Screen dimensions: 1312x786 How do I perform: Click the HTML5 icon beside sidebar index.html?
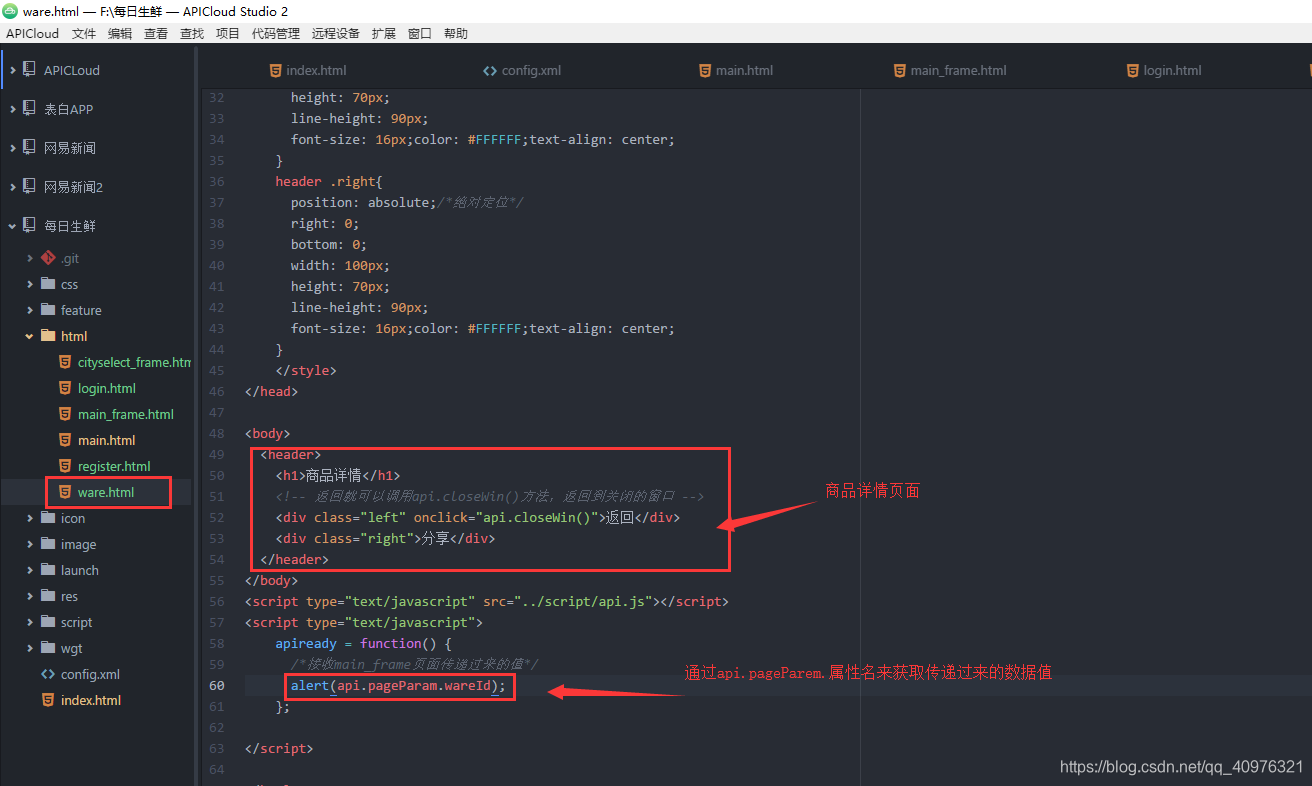point(47,700)
